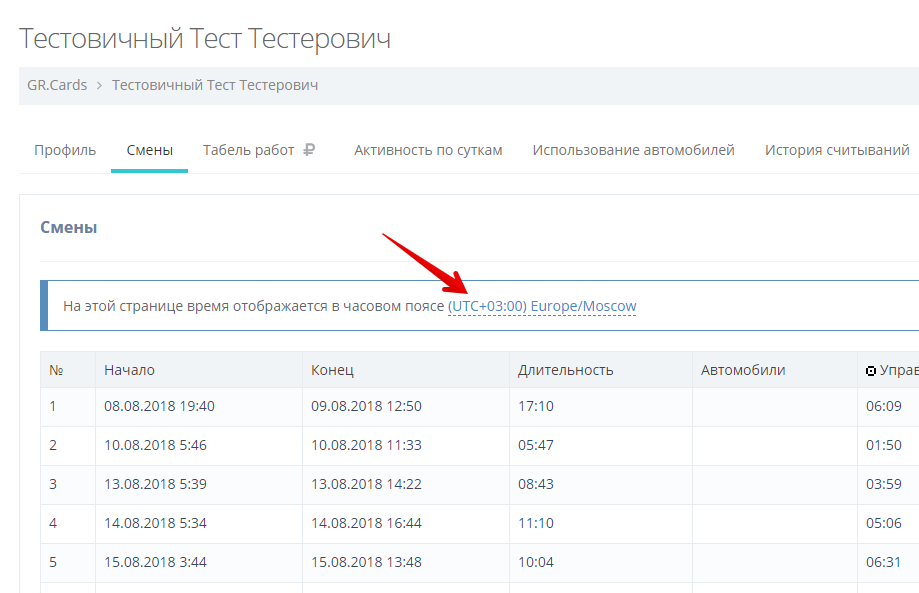Switch to the Табель работ tab
919x593 pixels.
[x=249, y=150]
